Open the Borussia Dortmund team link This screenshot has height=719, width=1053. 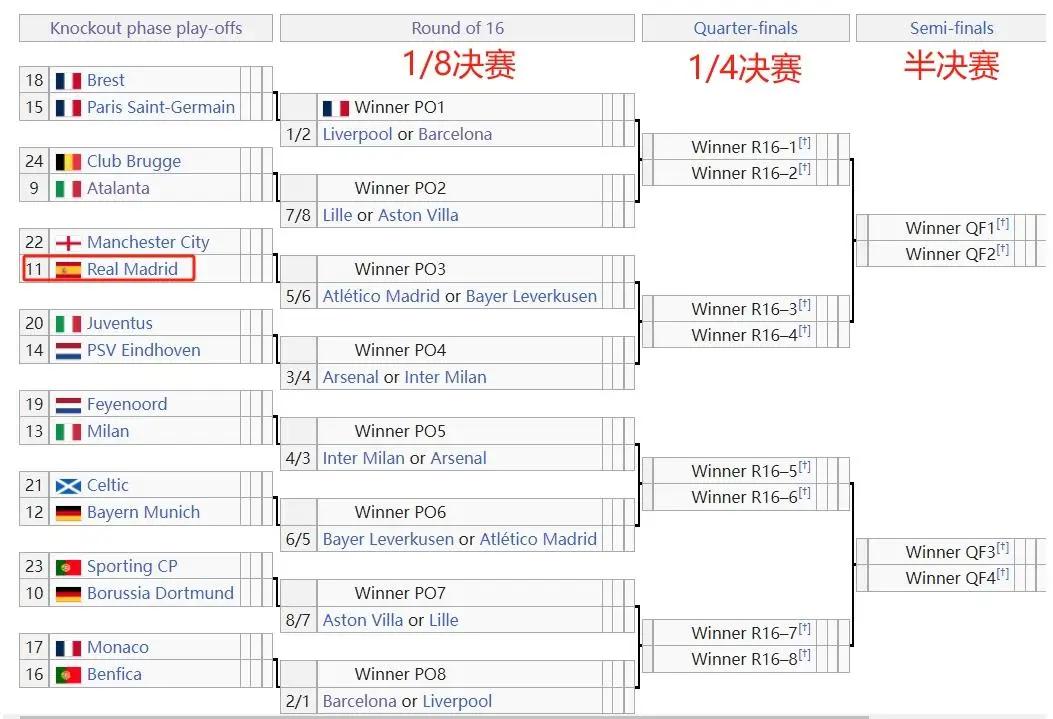coord(161,593)
